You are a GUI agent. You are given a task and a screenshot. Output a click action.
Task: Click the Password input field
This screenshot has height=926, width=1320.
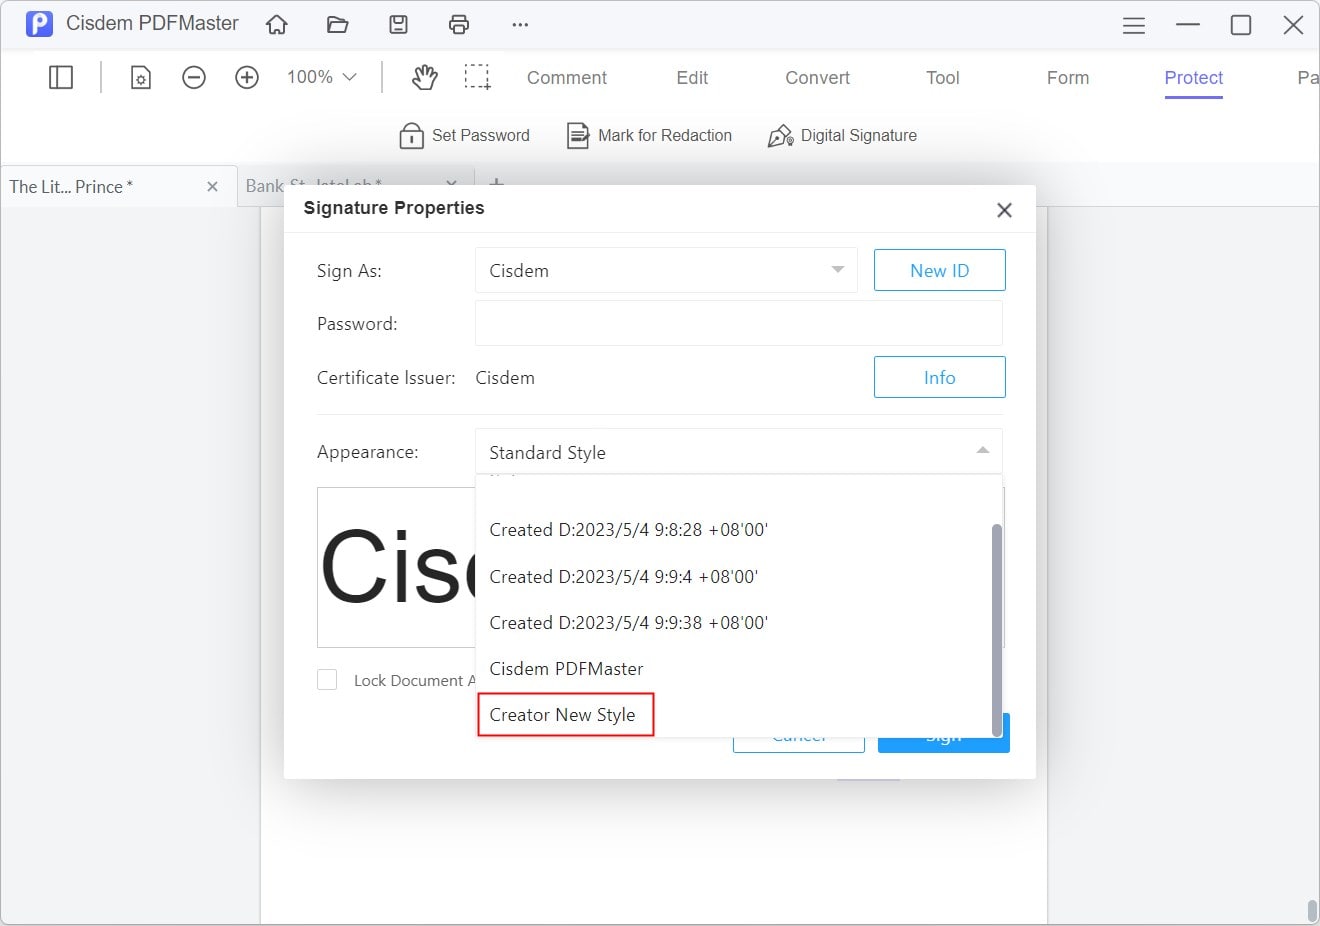point(738,324)
